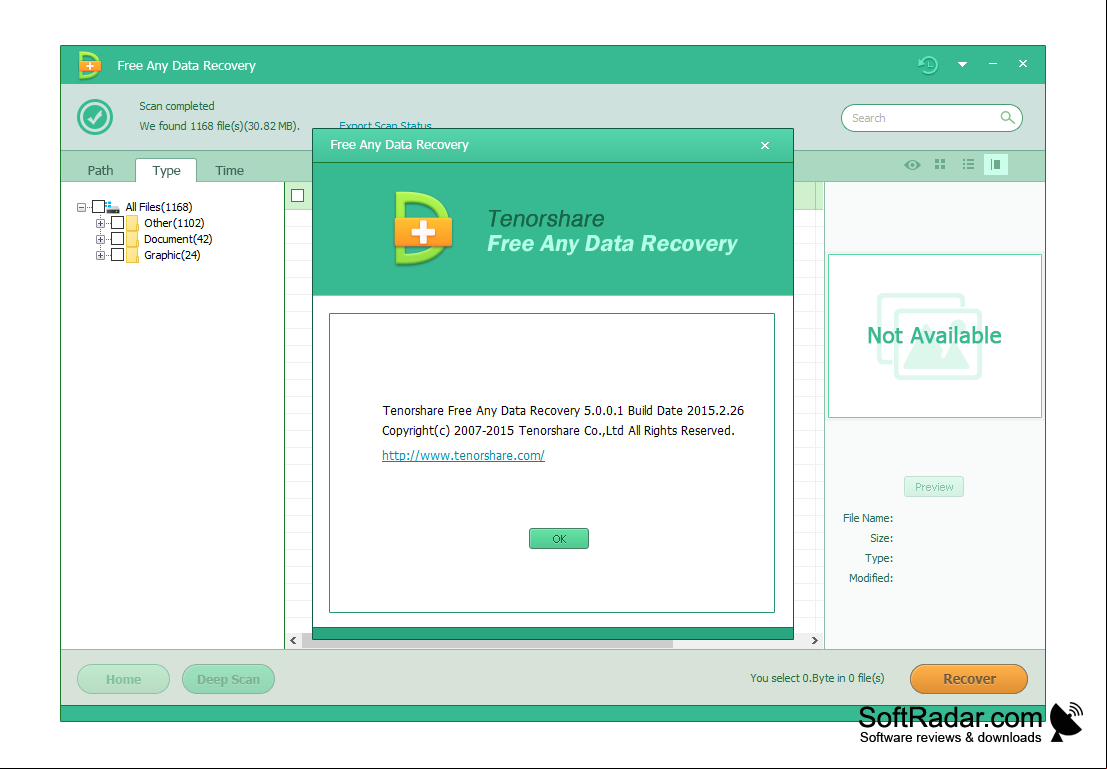This screenshot has height=769, width=1107.
Task: Select the Graphic(24) tree label
Action: 172,255
